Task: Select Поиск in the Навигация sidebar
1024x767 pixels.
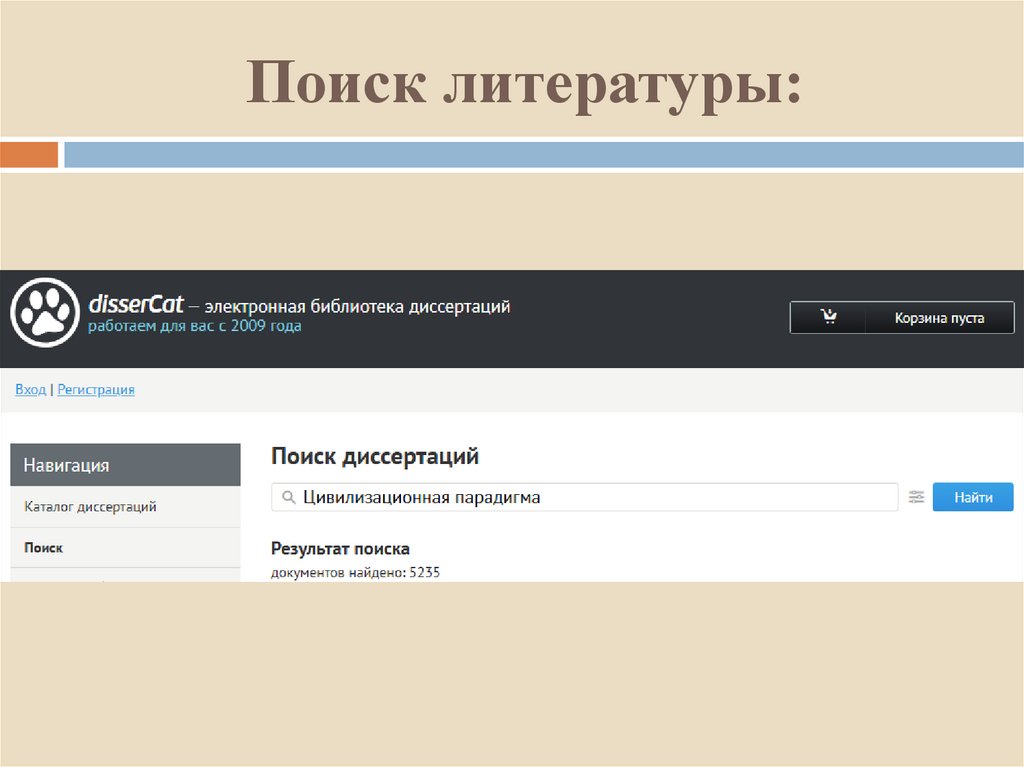Action: [x=43, y=547]
